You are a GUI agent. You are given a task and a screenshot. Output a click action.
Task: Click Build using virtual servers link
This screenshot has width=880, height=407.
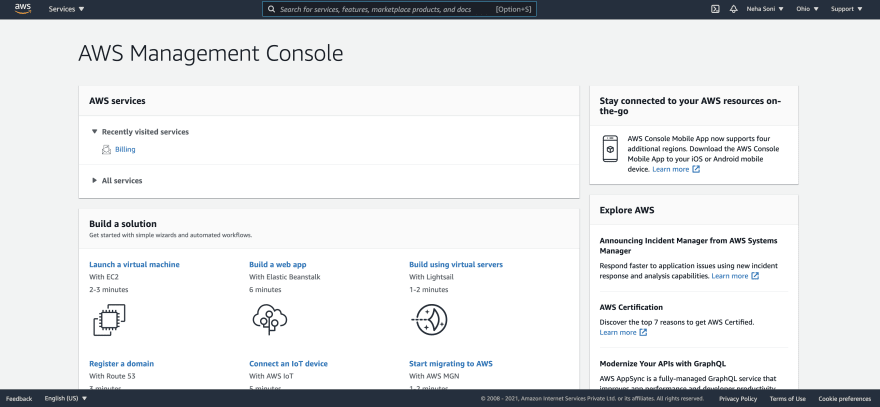pos(456,264)
